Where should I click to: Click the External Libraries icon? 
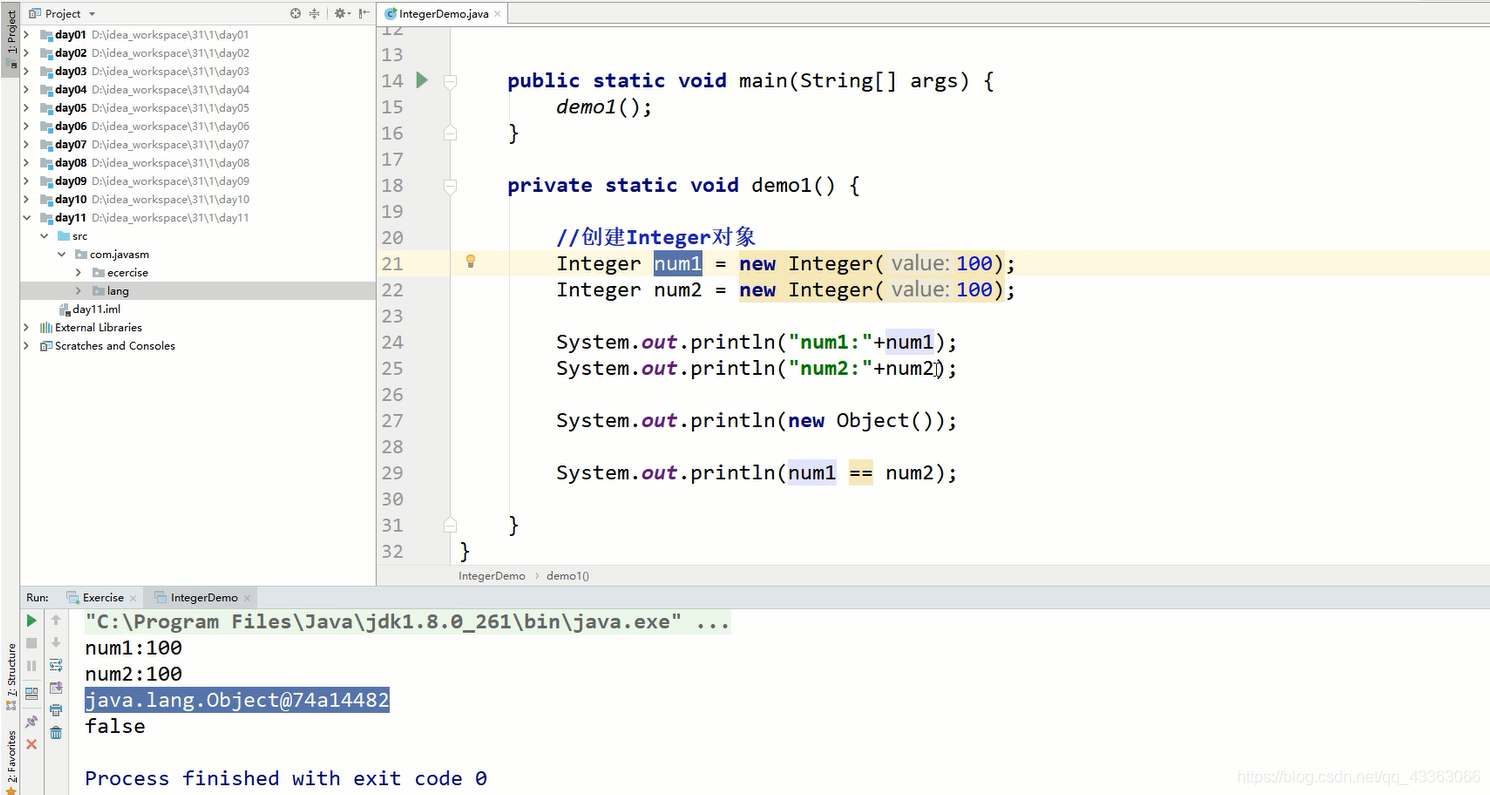tap(46, 327)
